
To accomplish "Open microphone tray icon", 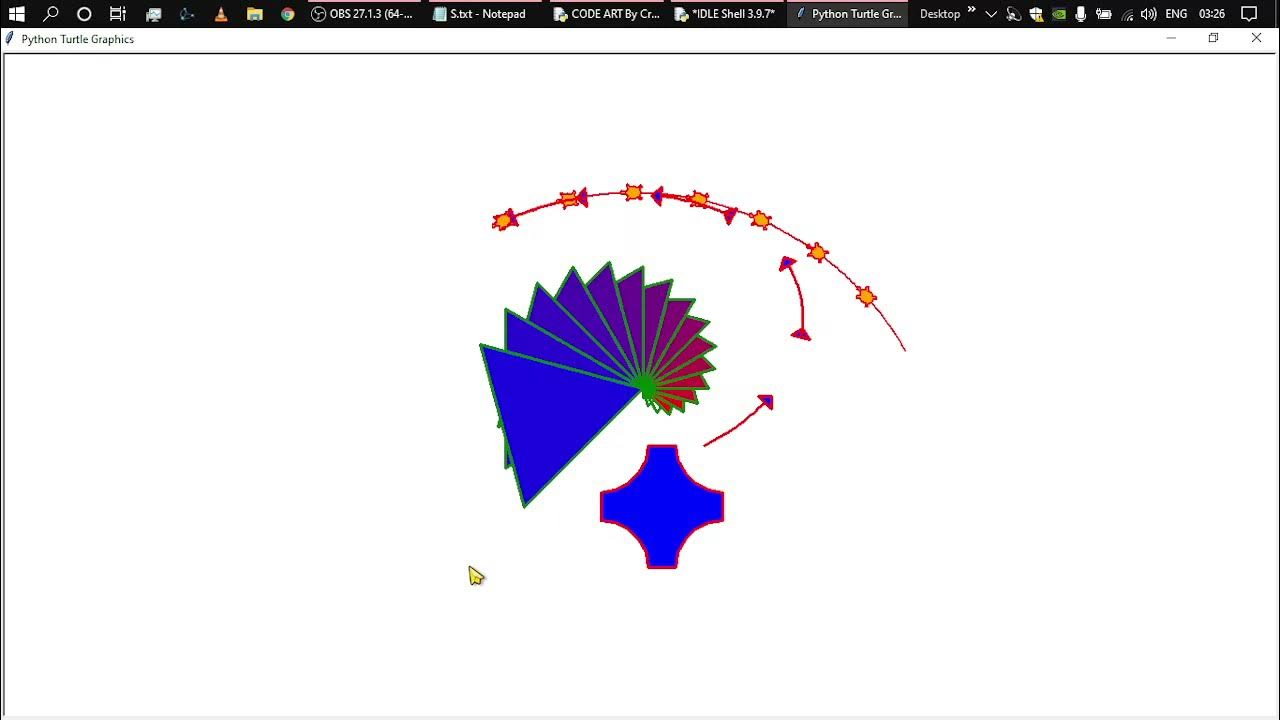I will pyautogui.click(x=1081, y=14).
